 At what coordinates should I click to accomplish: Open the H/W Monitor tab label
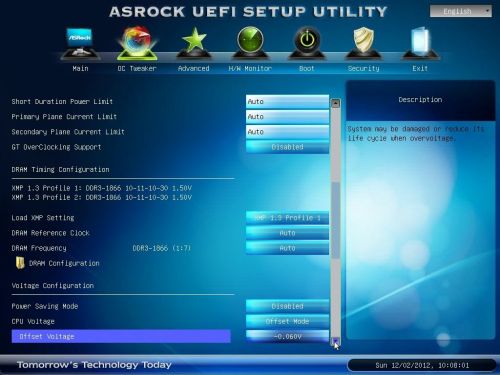click(x=250, y=68)
